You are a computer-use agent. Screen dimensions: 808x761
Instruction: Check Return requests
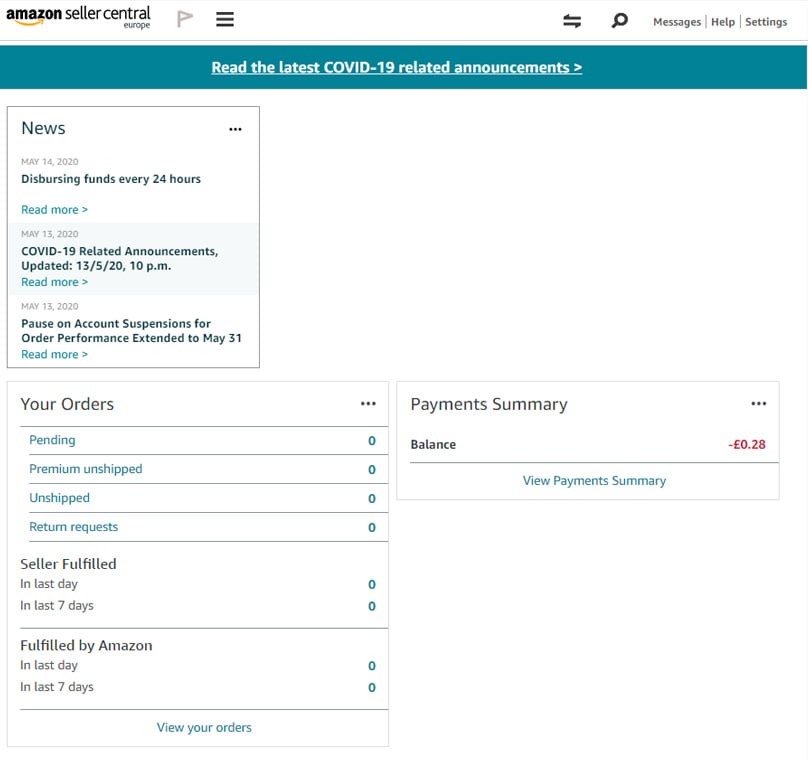tap(73, 527)
